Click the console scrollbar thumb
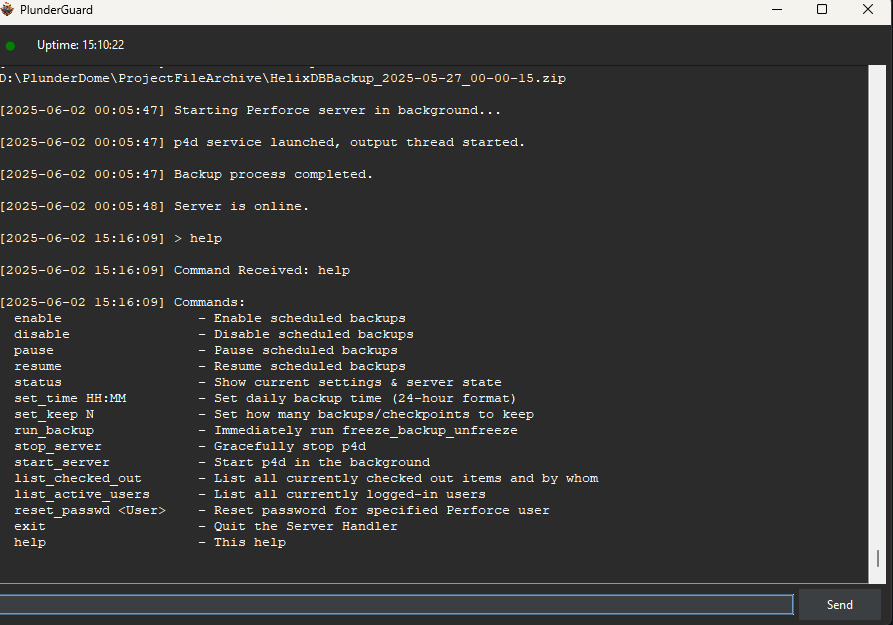893x625 pixels. 879,558
